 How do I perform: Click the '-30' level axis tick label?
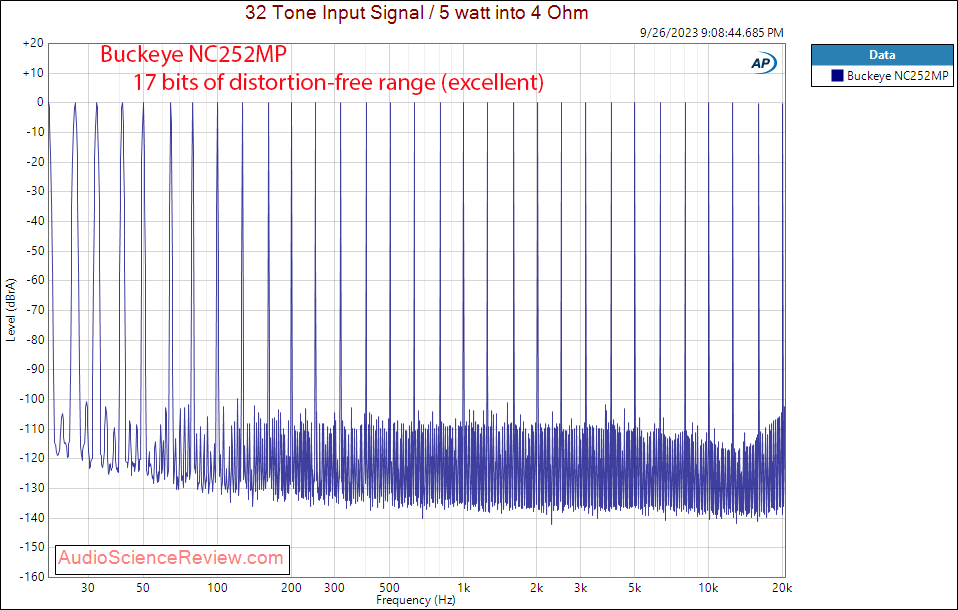pyautogui.click(x=34, y=191)
